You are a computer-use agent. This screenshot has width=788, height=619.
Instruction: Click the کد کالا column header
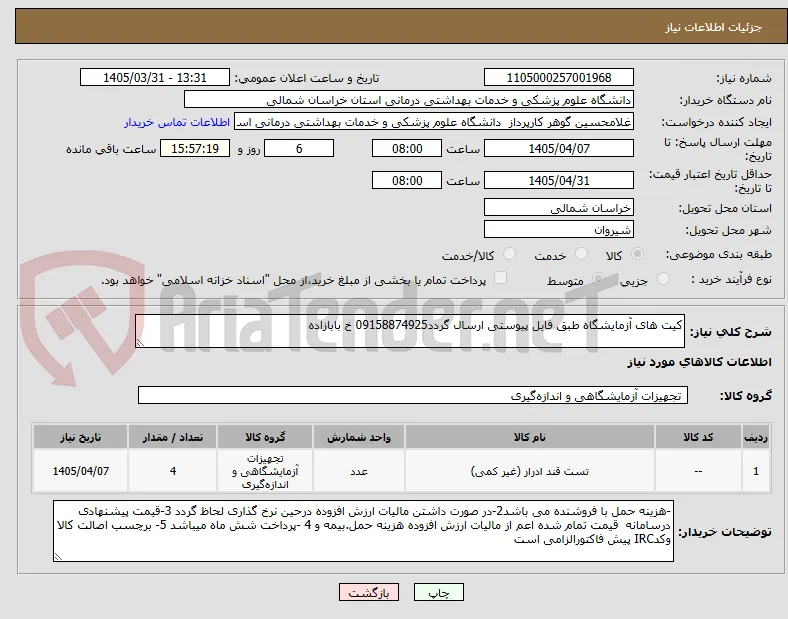pos(699,437)
